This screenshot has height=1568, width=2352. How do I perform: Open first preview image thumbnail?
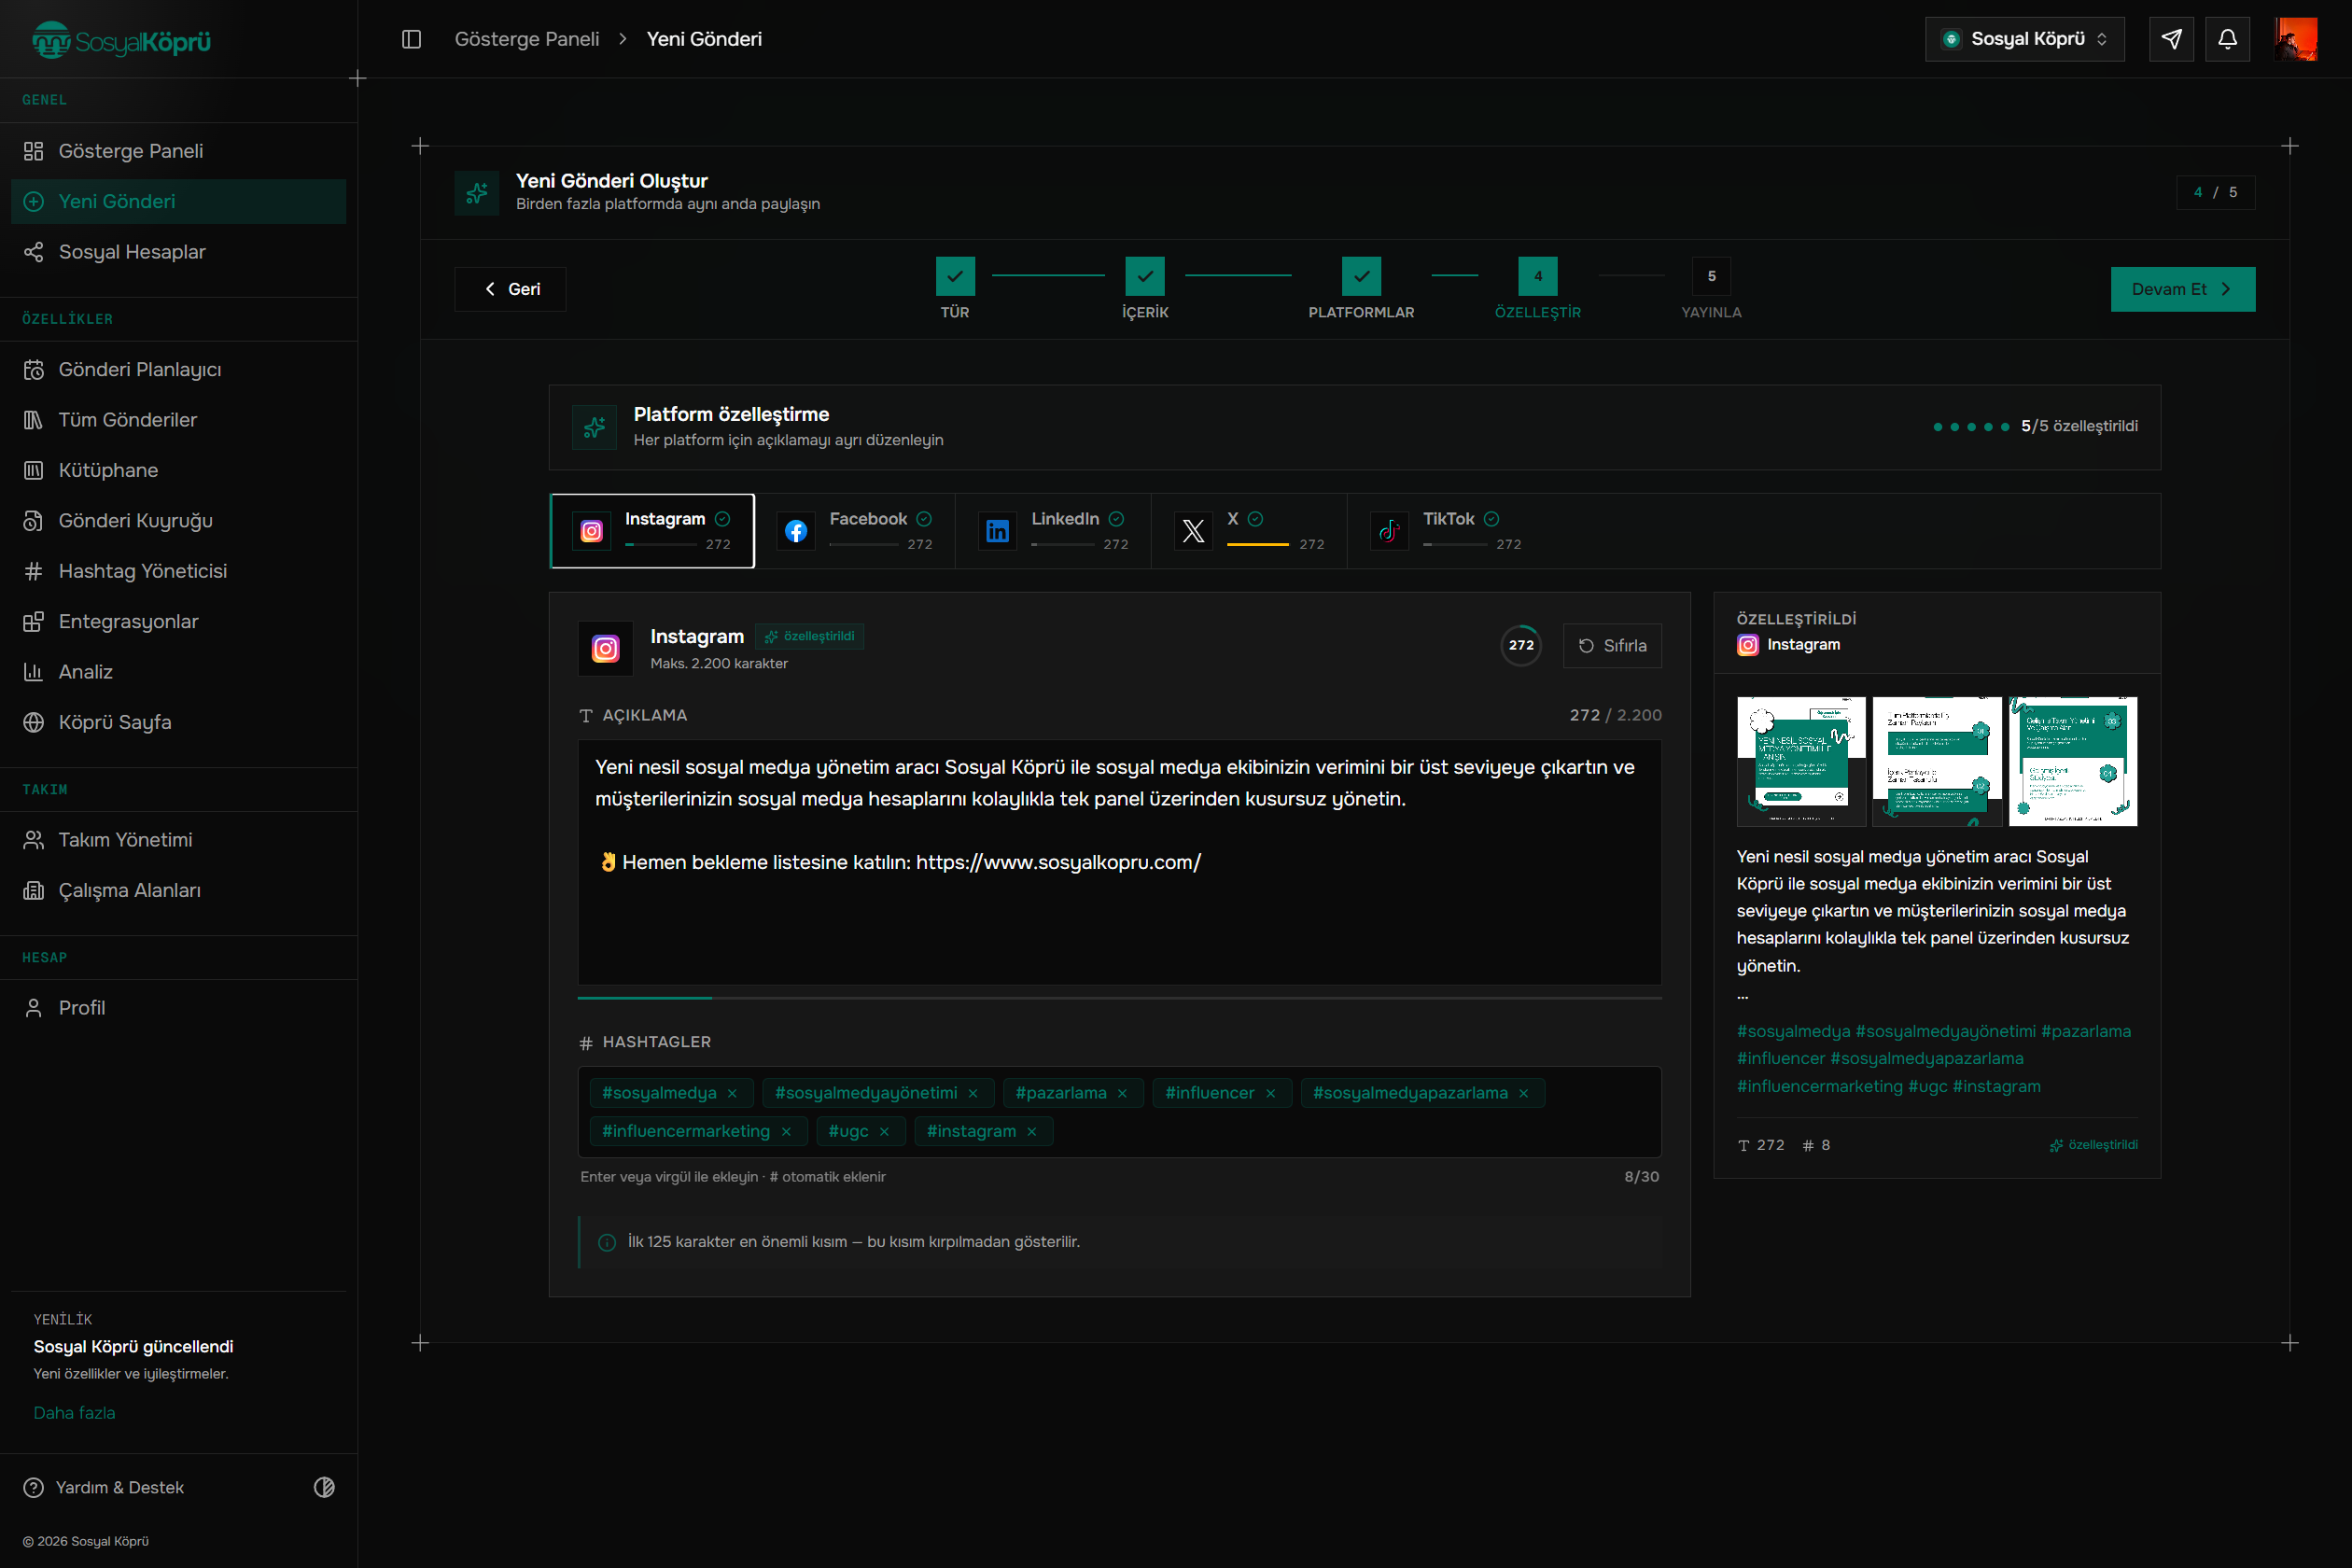[1801, 761]
